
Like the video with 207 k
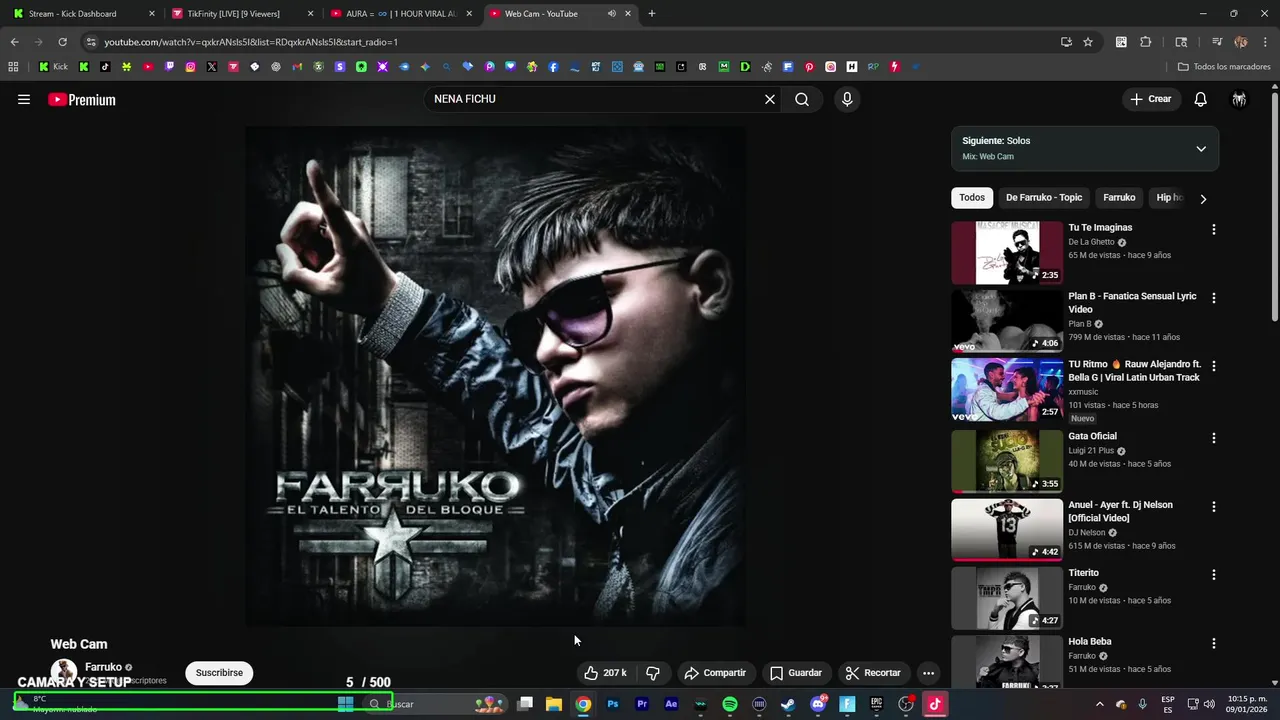click(605, 673)
